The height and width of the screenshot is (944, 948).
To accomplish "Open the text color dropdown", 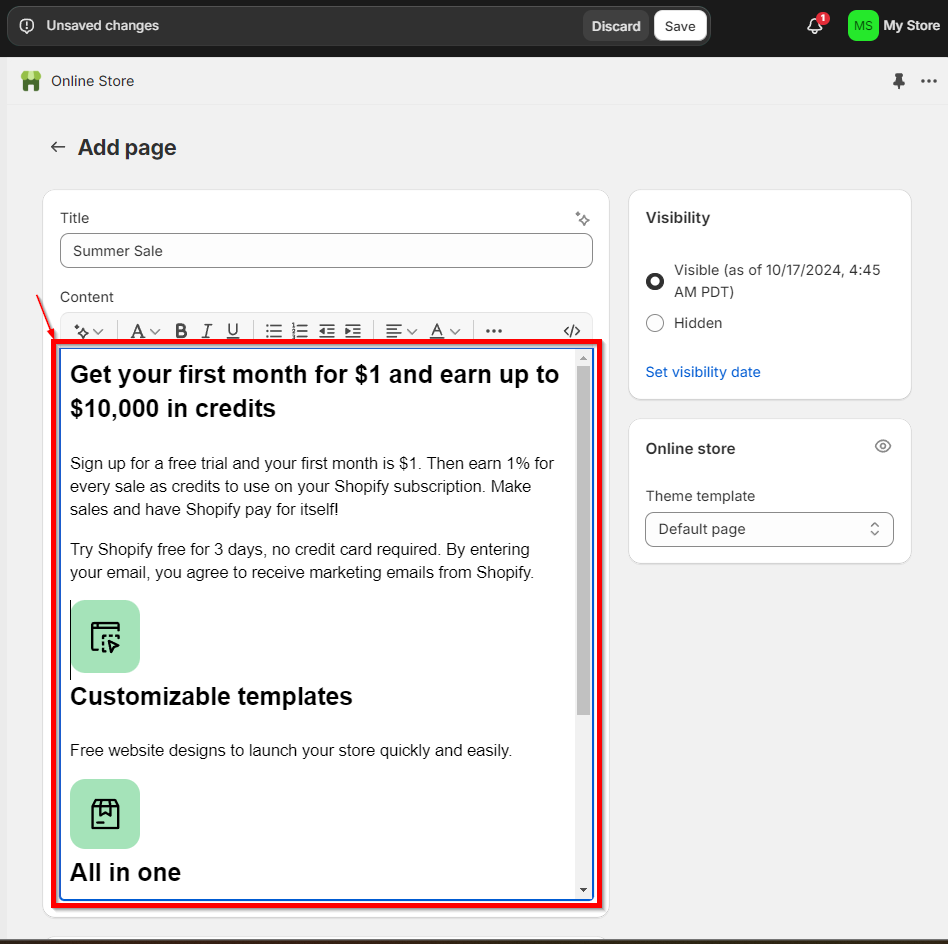I will coord(445,331).
